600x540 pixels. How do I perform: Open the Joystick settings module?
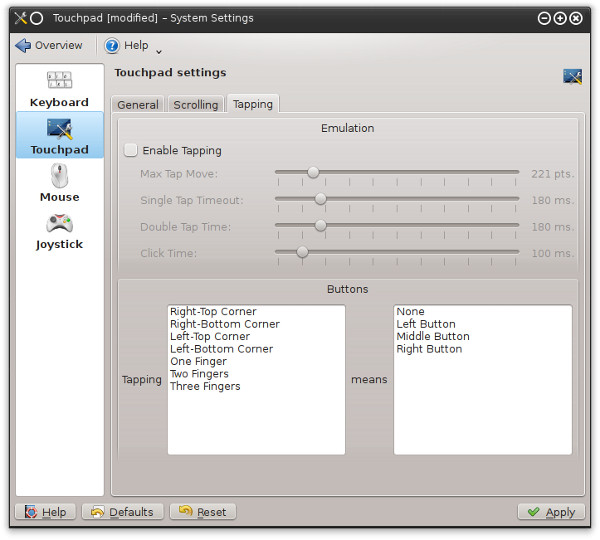[59, 230]
